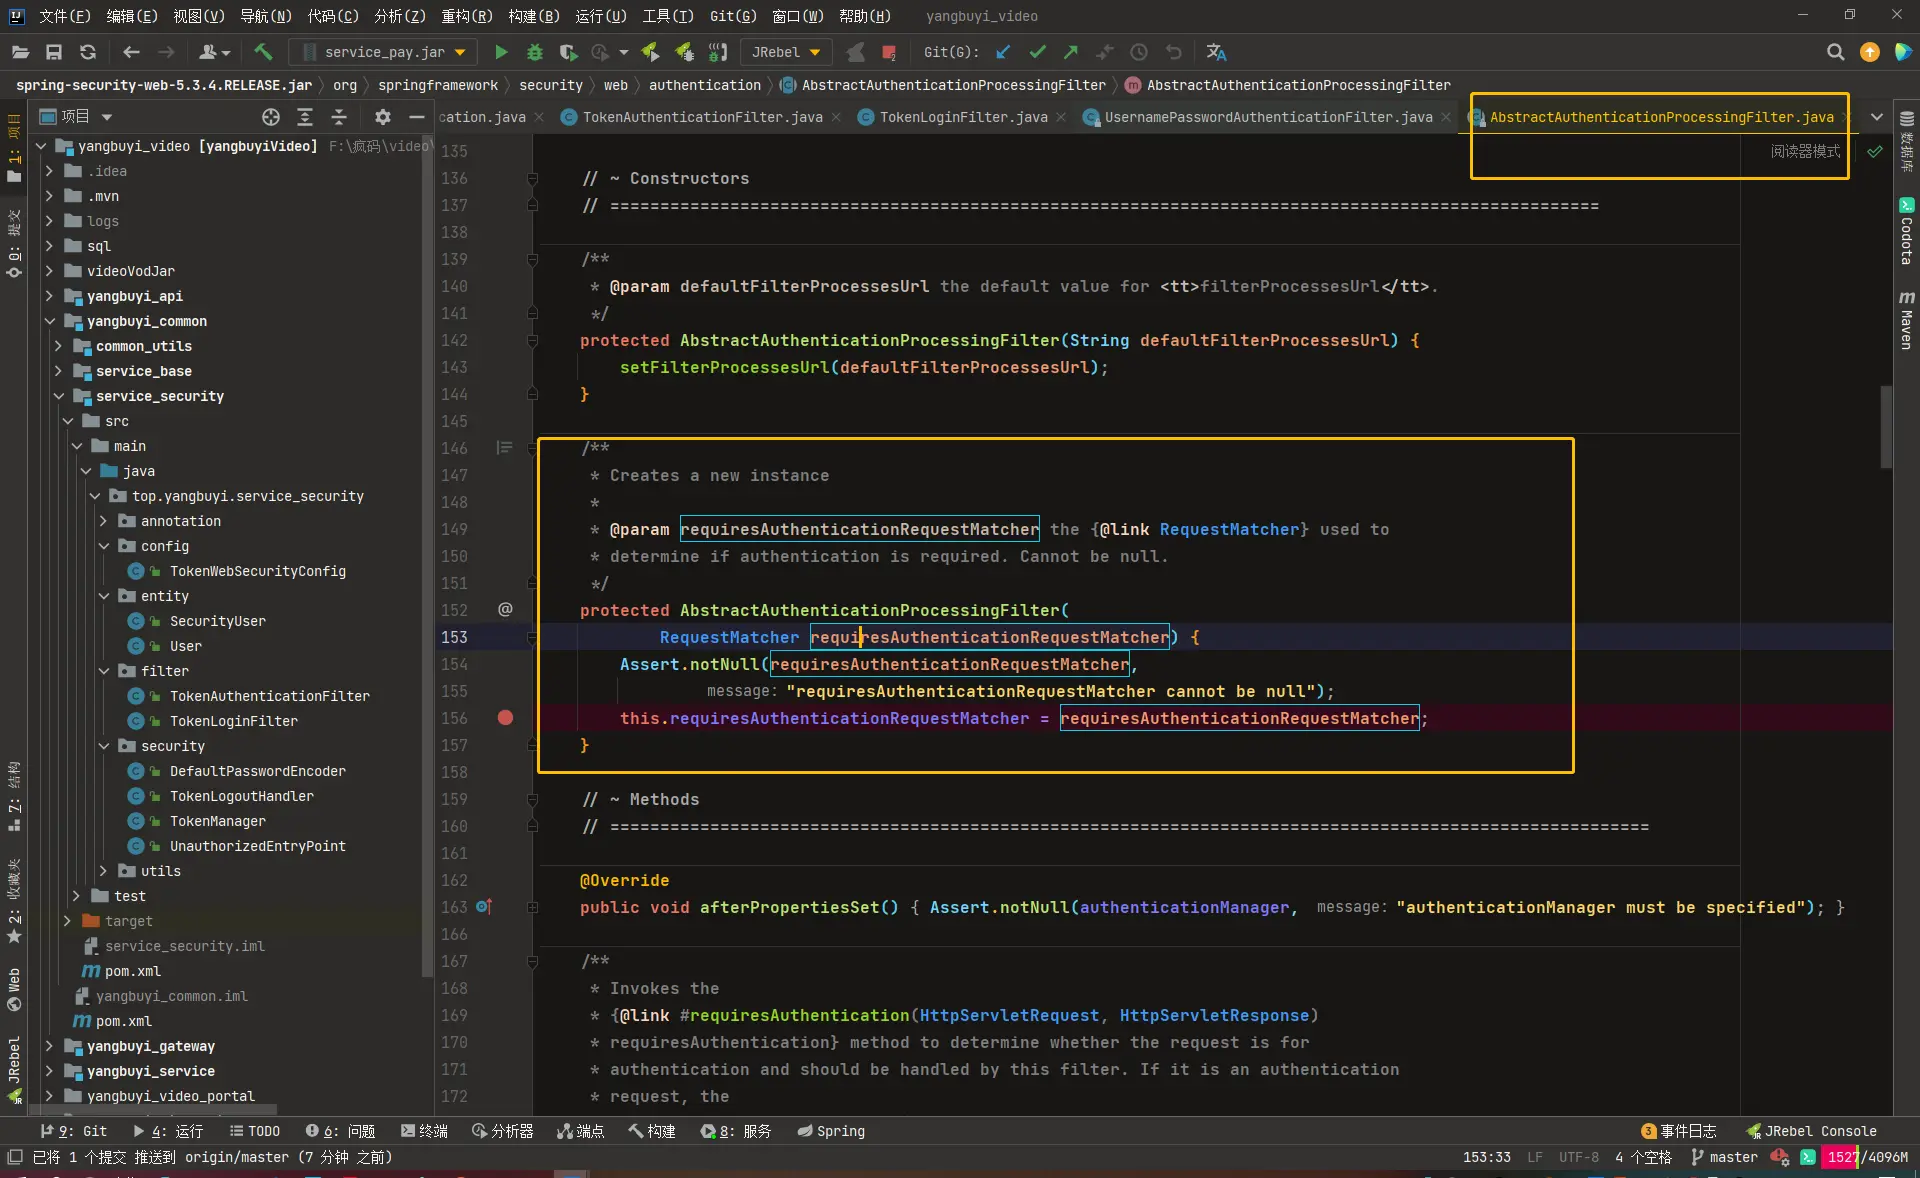Open the TODO tool window
The height and width of the screenshot is (1178, 1920).
coord(255,1131)
